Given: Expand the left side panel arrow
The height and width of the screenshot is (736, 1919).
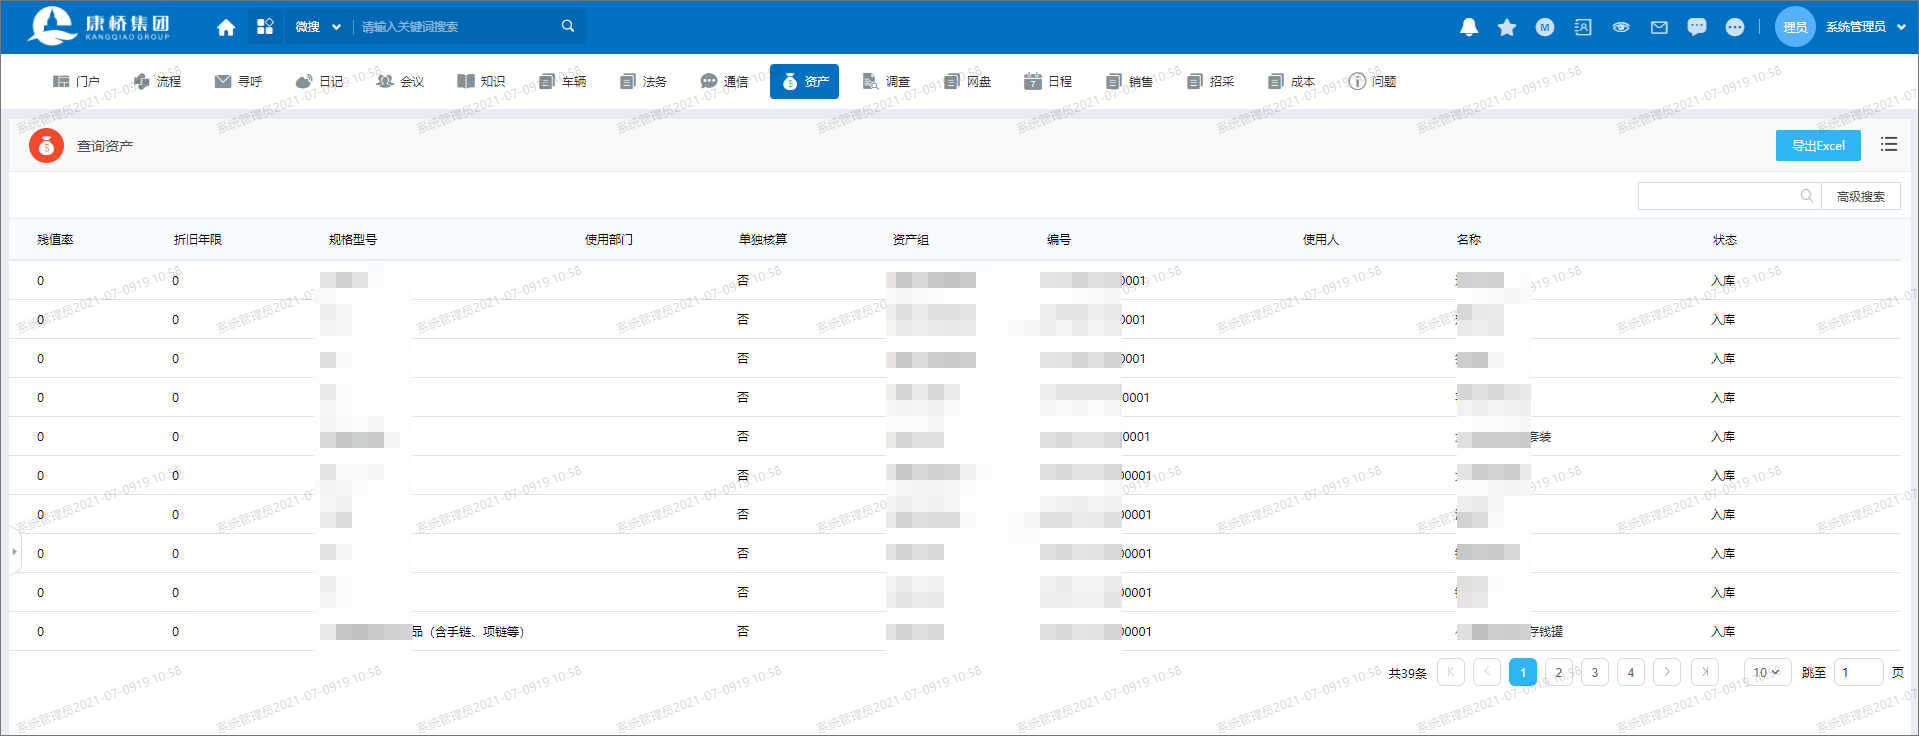Looking at the screenshot, I should pyautogui.click(x=14, y=551).
